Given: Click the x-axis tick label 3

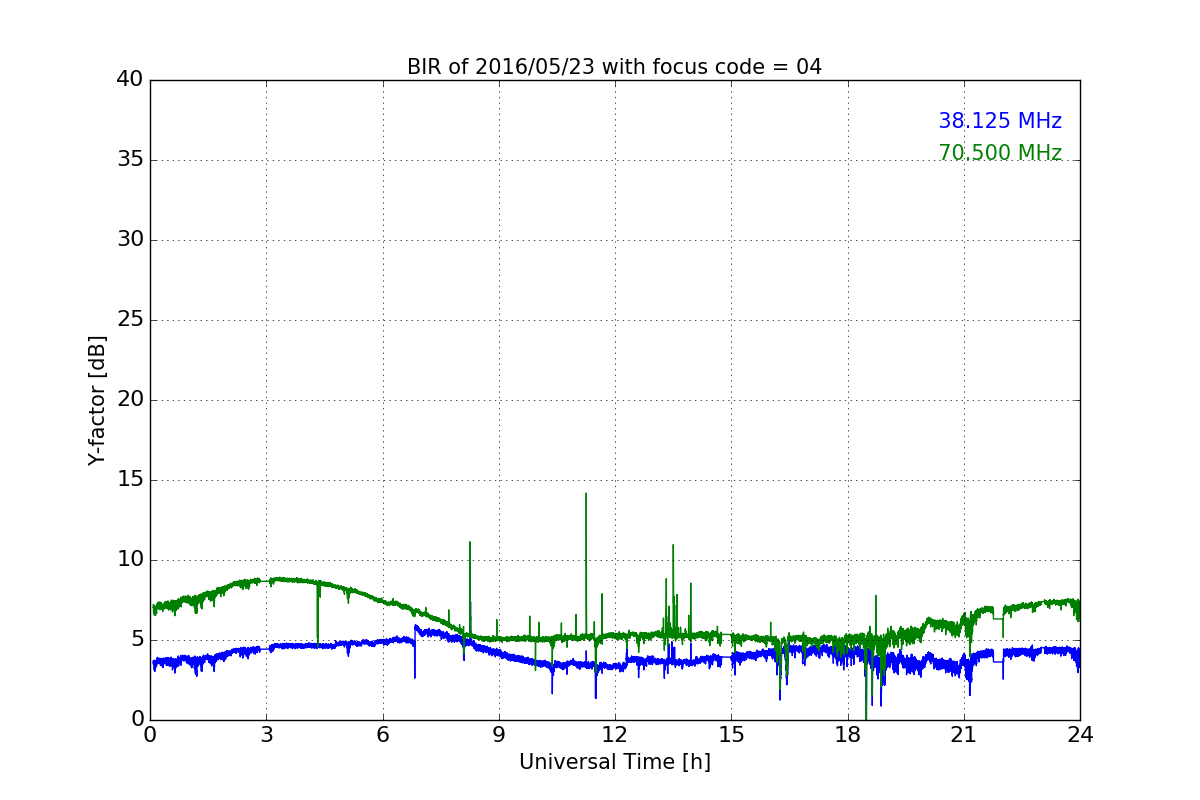Looking at the screenshot, I should (266, 735).
